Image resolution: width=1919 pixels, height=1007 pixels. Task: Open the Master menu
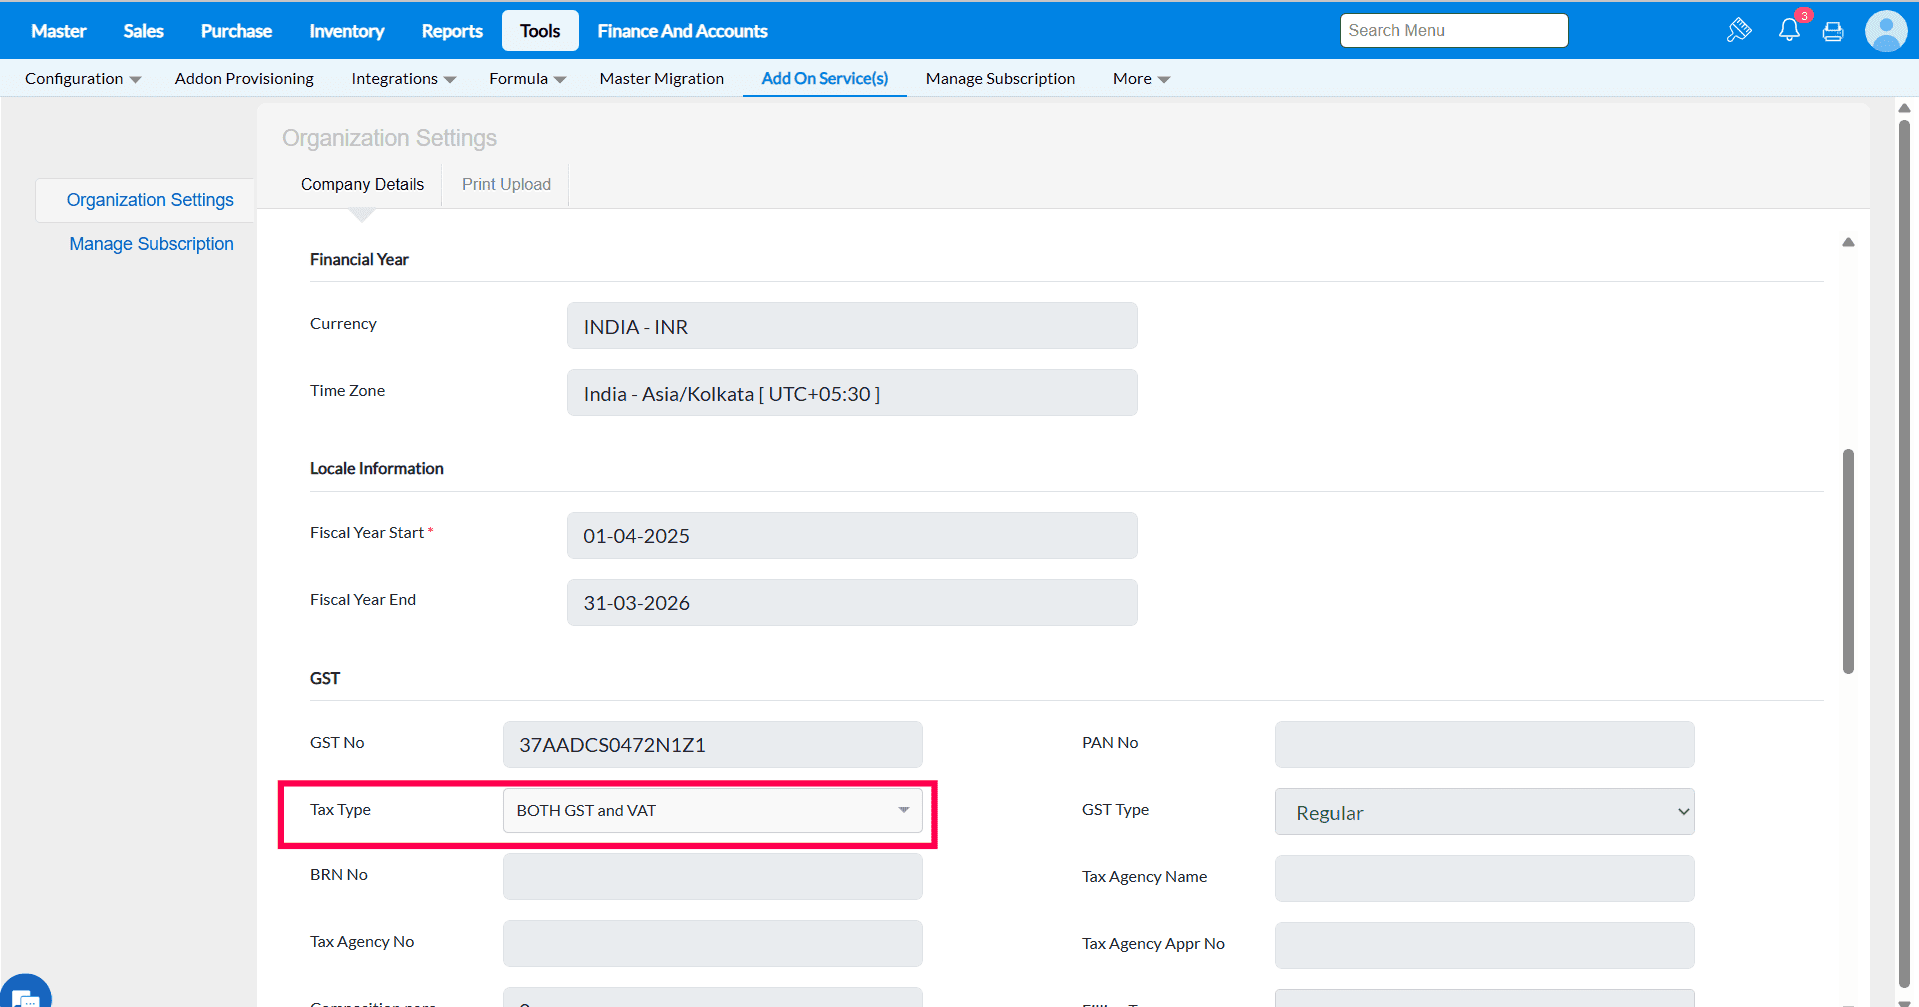point(59,31)
